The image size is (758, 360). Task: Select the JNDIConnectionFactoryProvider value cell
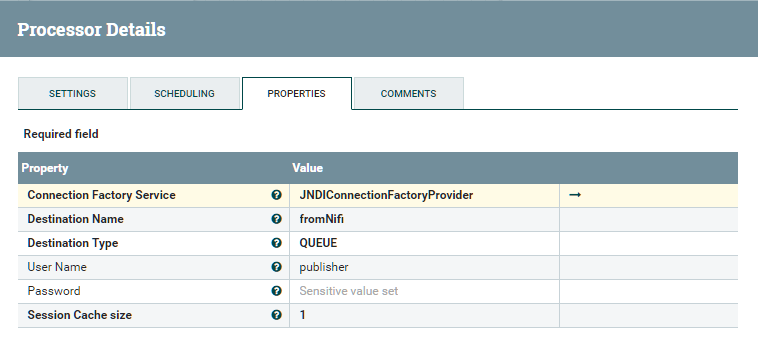[424, 195]
